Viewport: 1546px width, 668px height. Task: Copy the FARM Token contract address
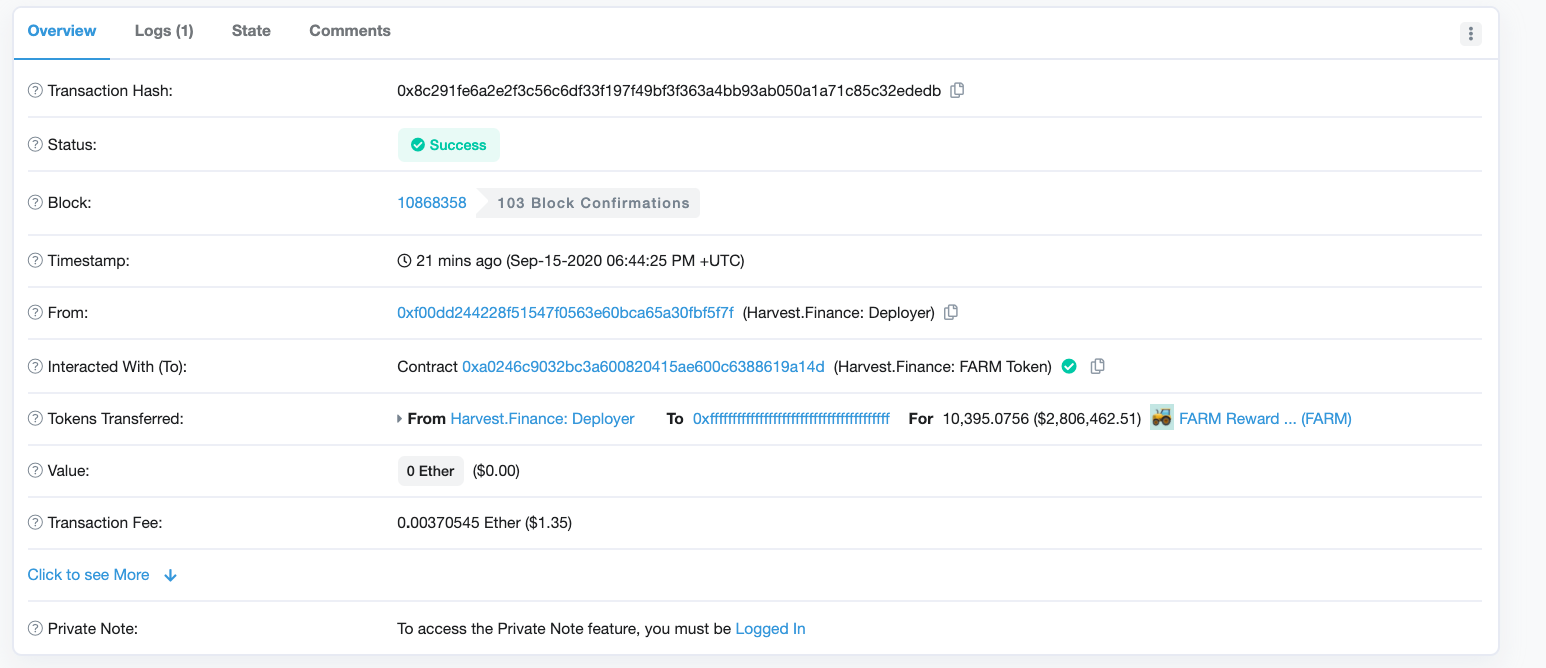[x=1097, y=366]
